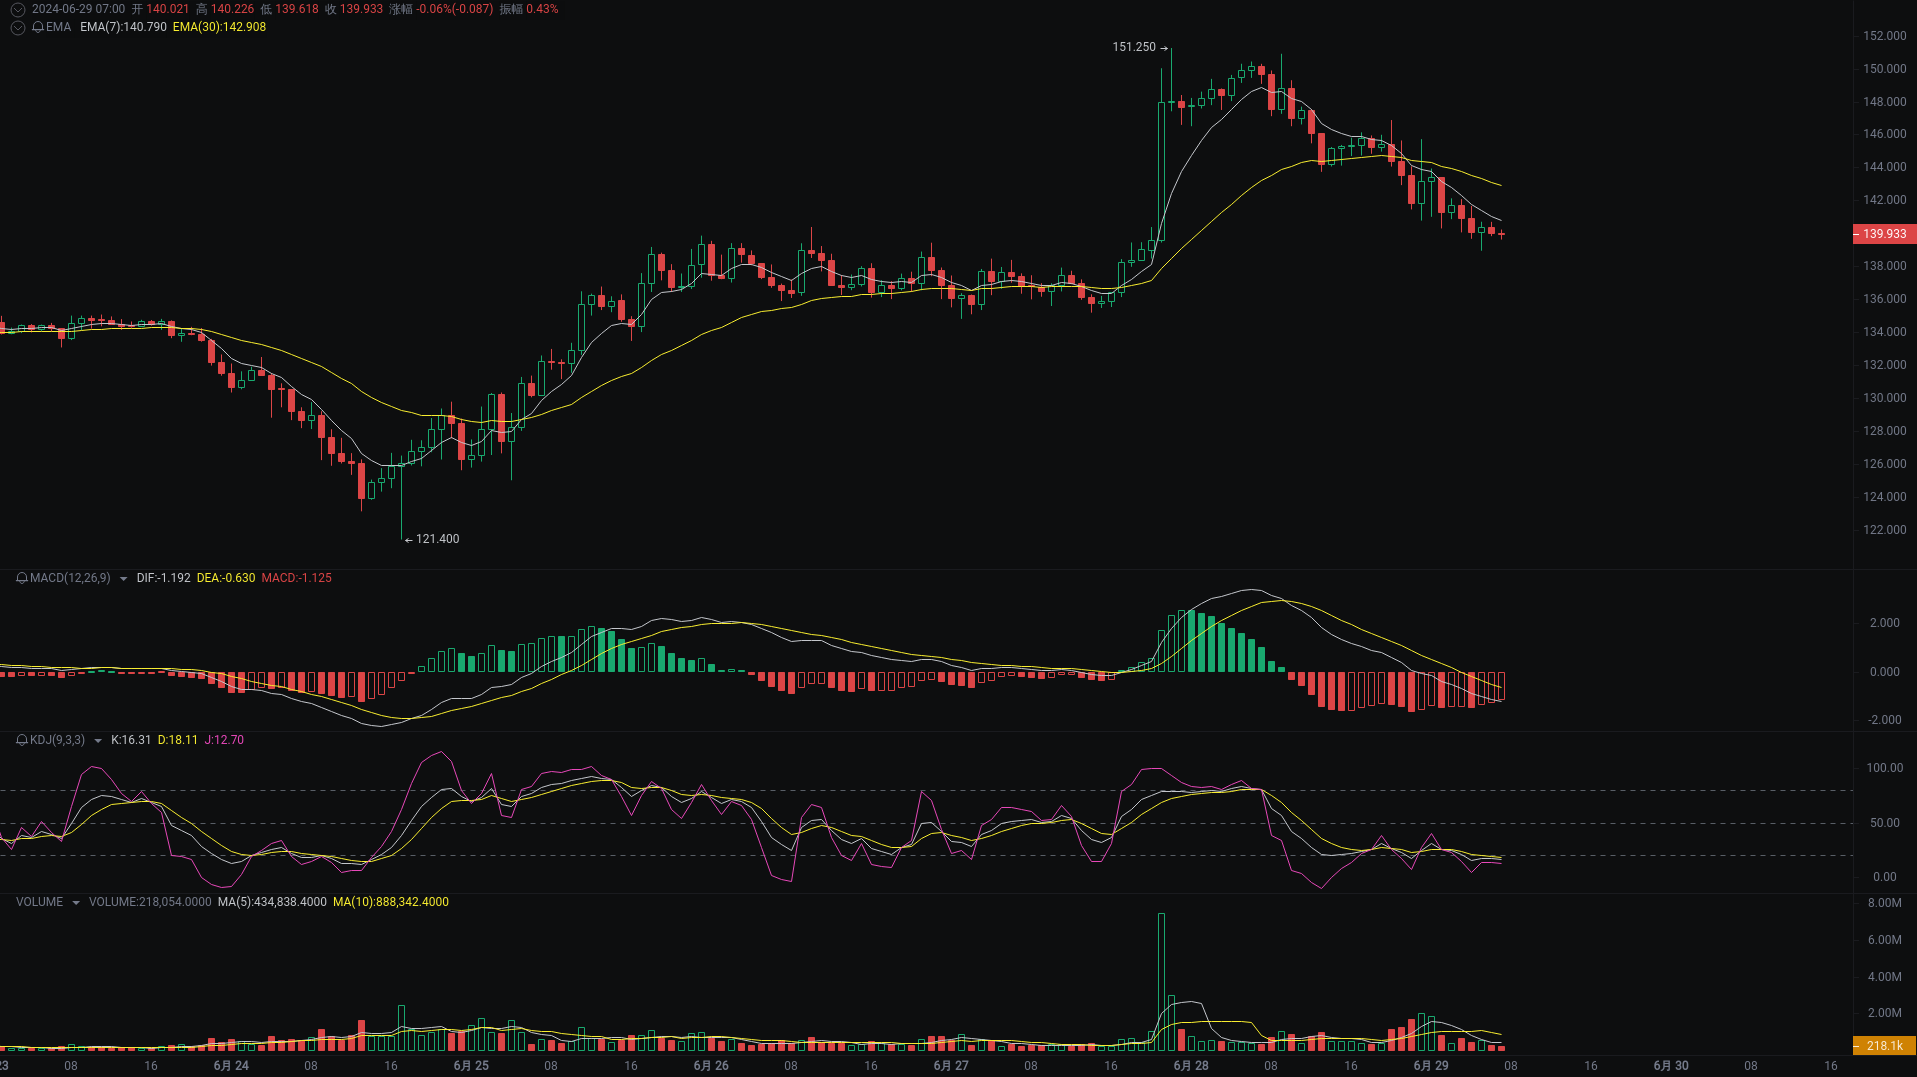This screenshot has height=1077, width=1917.
Task: Click the K:16.31 value
Action: coord(131,740)
